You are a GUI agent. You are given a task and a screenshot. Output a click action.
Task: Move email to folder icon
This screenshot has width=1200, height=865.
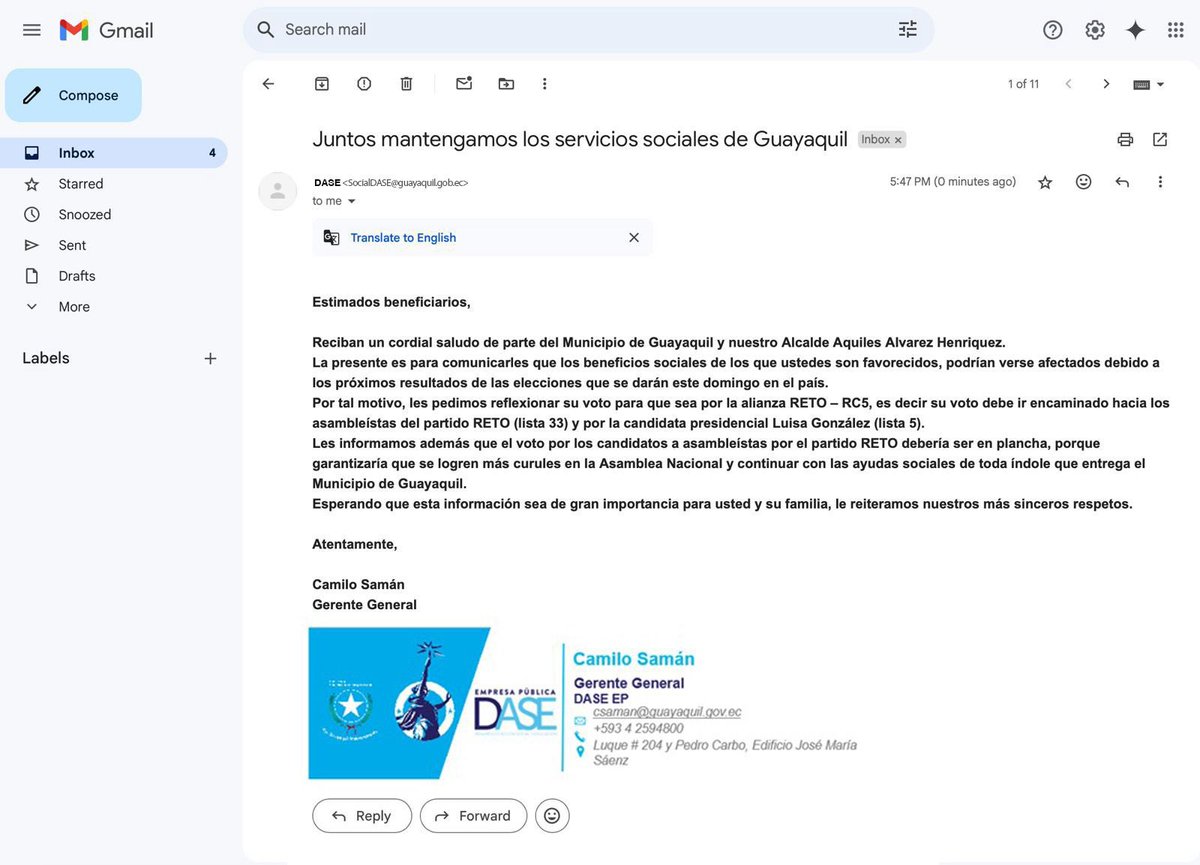506,84
